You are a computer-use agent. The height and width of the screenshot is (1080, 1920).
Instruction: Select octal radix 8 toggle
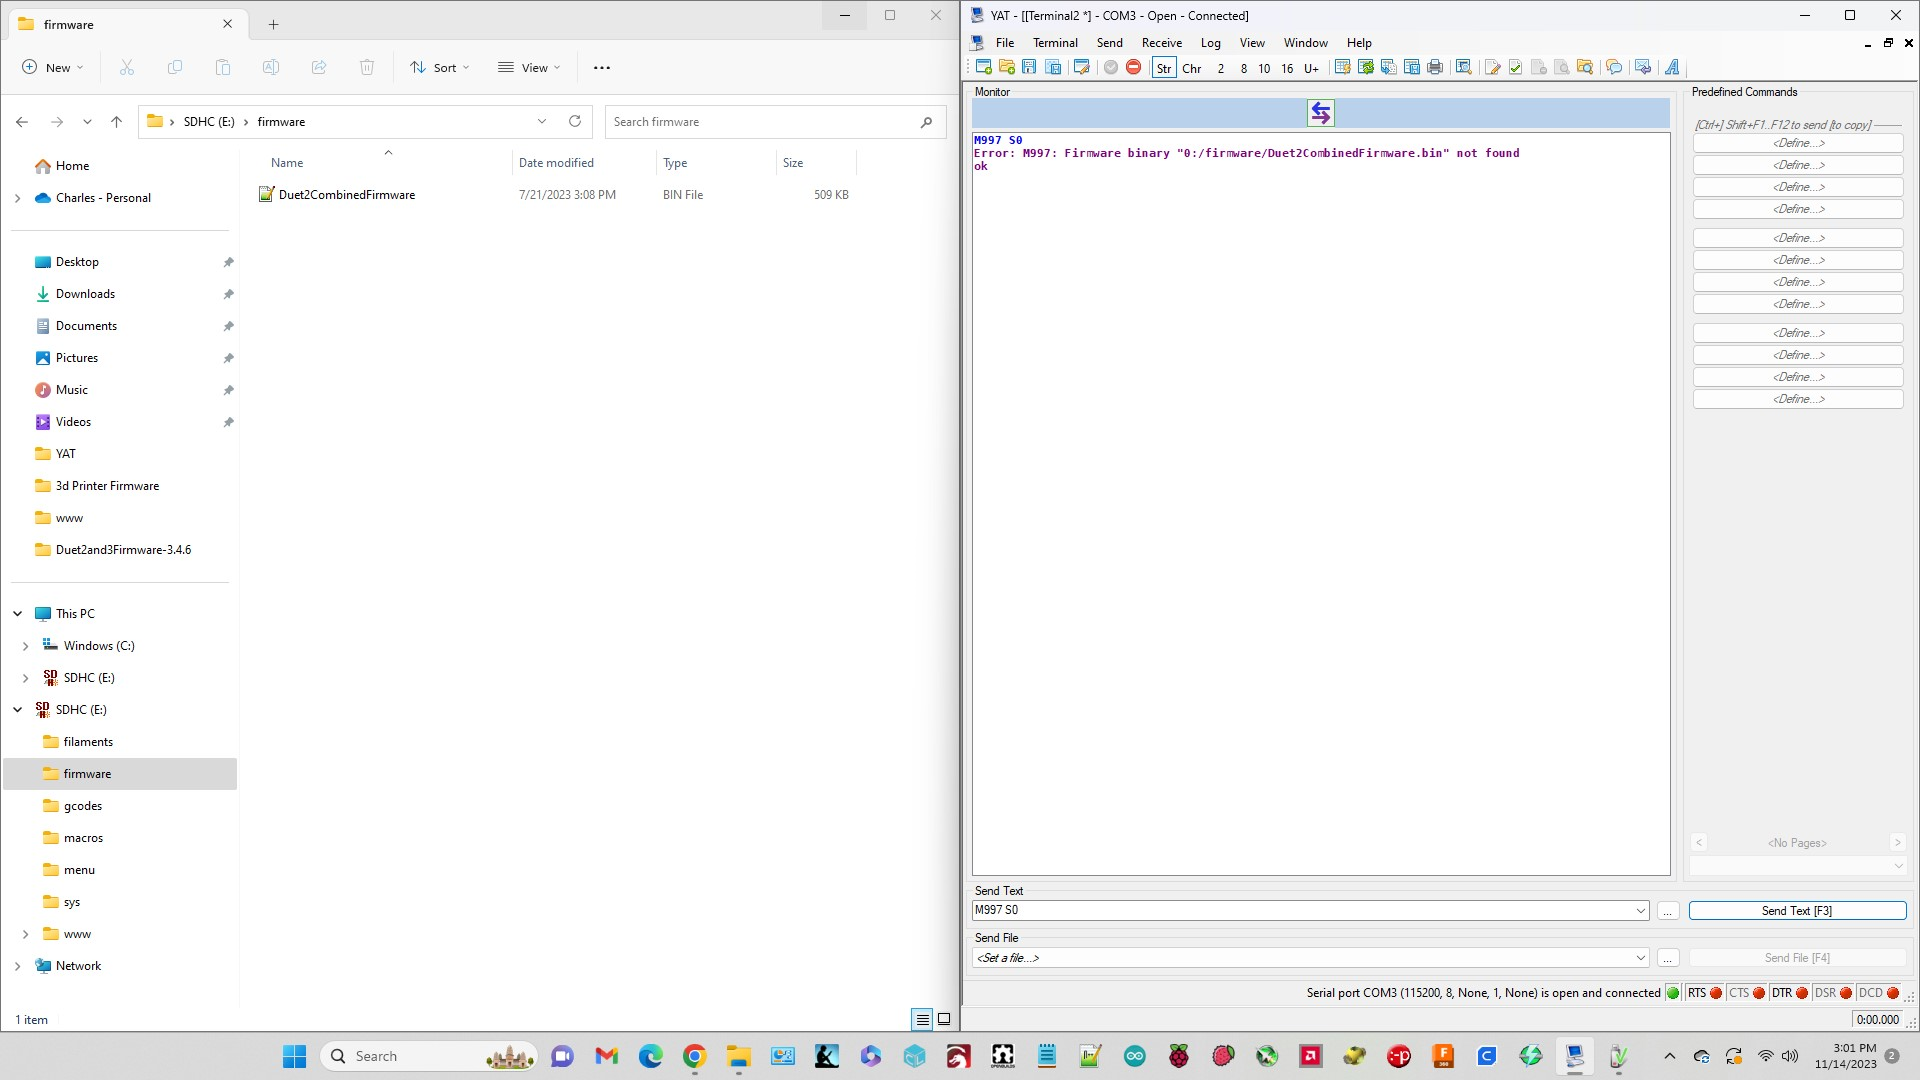click(x=1243, y=68)
